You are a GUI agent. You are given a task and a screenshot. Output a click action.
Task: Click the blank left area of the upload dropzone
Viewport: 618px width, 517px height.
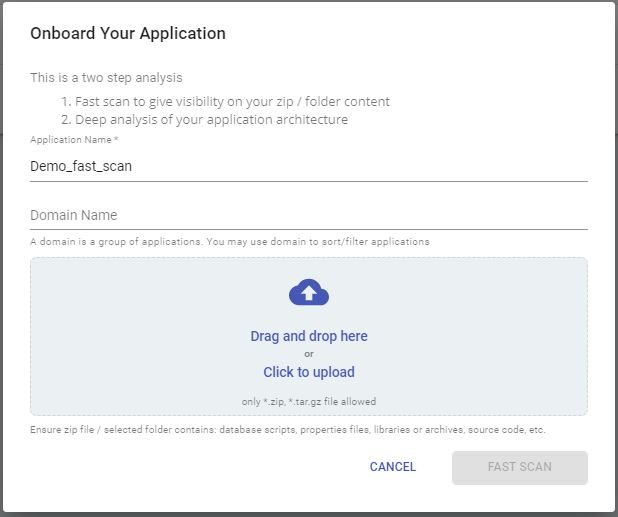point(118,337)
